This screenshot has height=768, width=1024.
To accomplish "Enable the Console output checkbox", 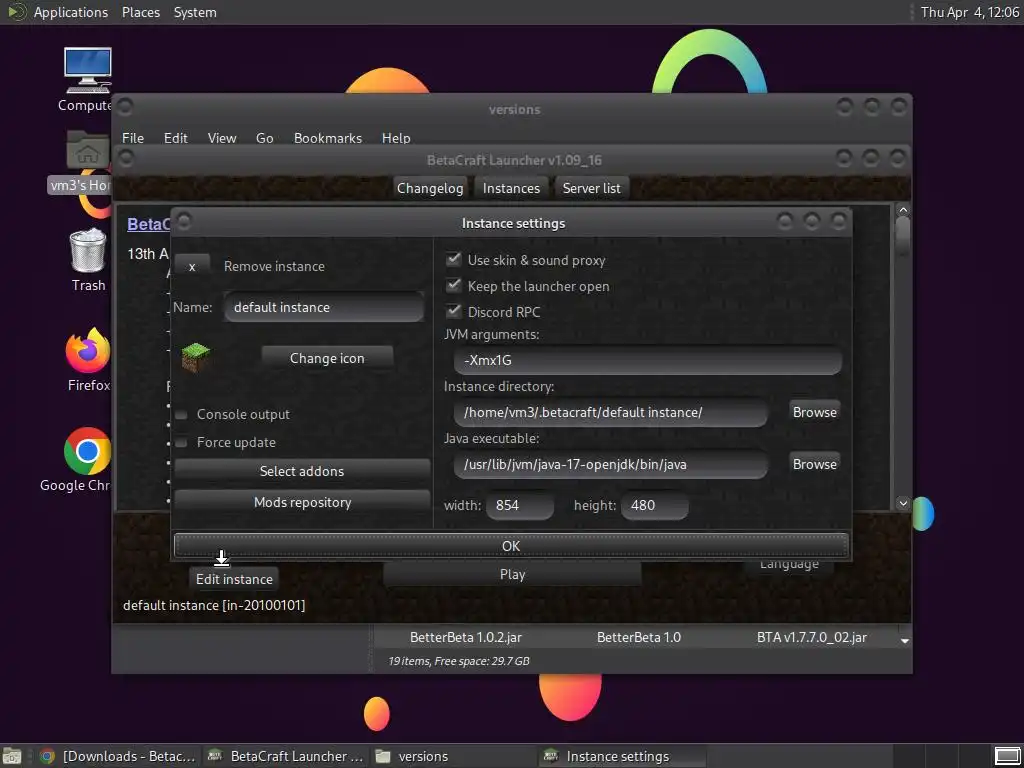I will coord(182,415).
